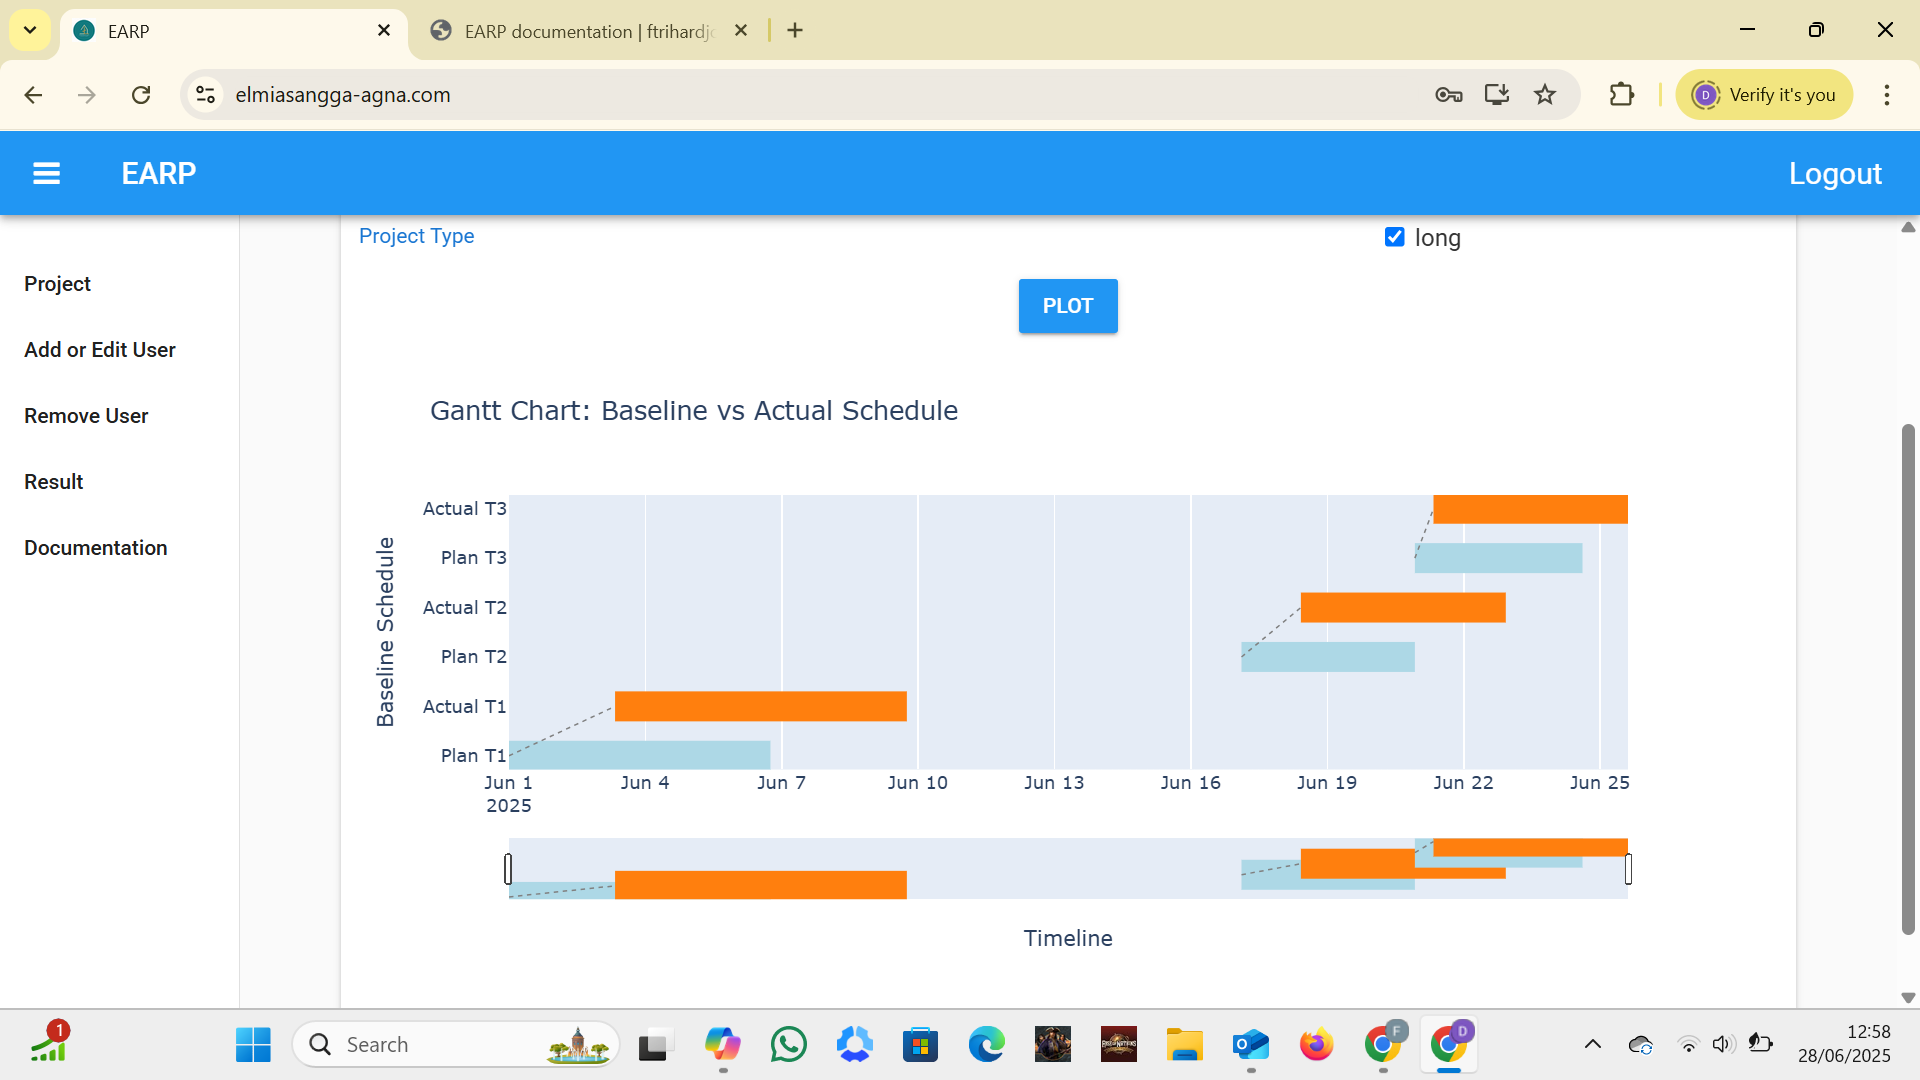Viewport: 1920px width, 1080px height.
Task: Reload the current page
Action: coord(141,95)
